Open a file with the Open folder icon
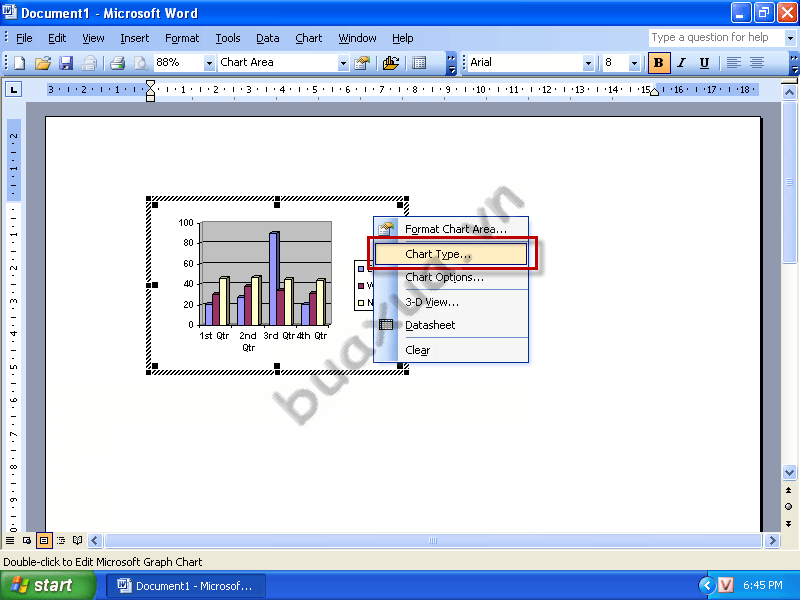This screenshot has width=800, height=600. (43, 63)
